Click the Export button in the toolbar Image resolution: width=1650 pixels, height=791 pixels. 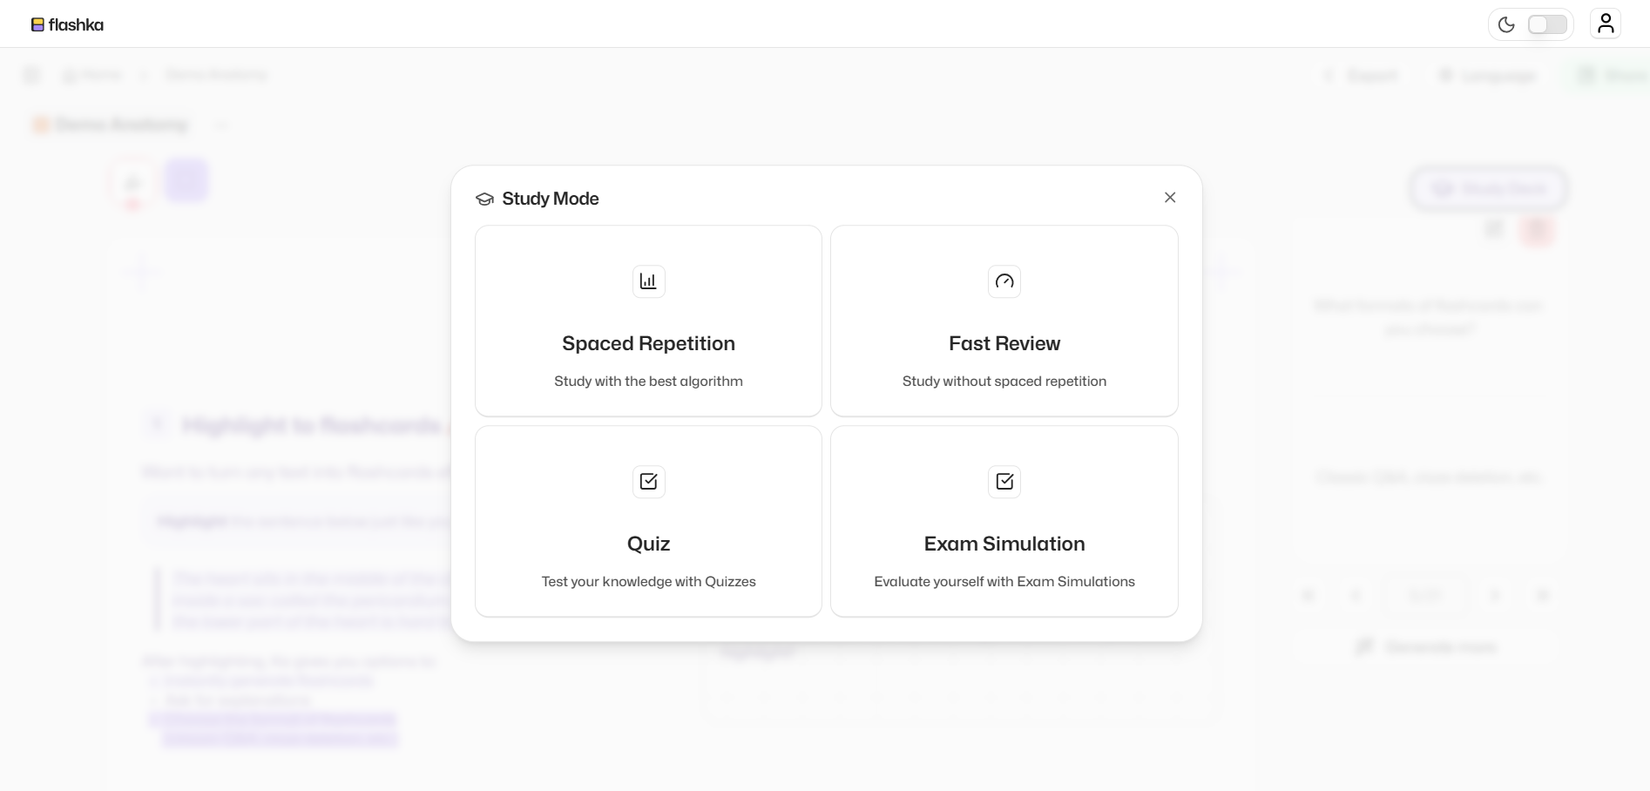(1361, 75)
